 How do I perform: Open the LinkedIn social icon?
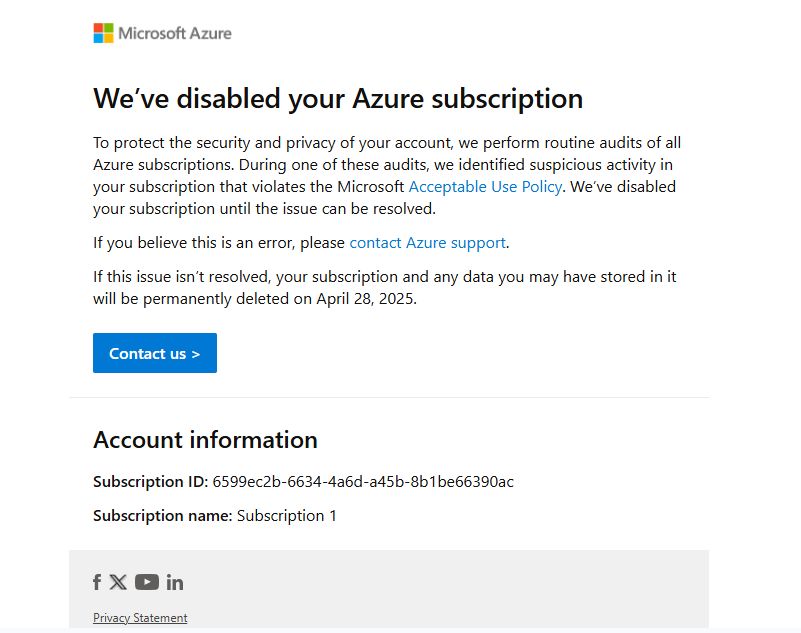point(175,582)
